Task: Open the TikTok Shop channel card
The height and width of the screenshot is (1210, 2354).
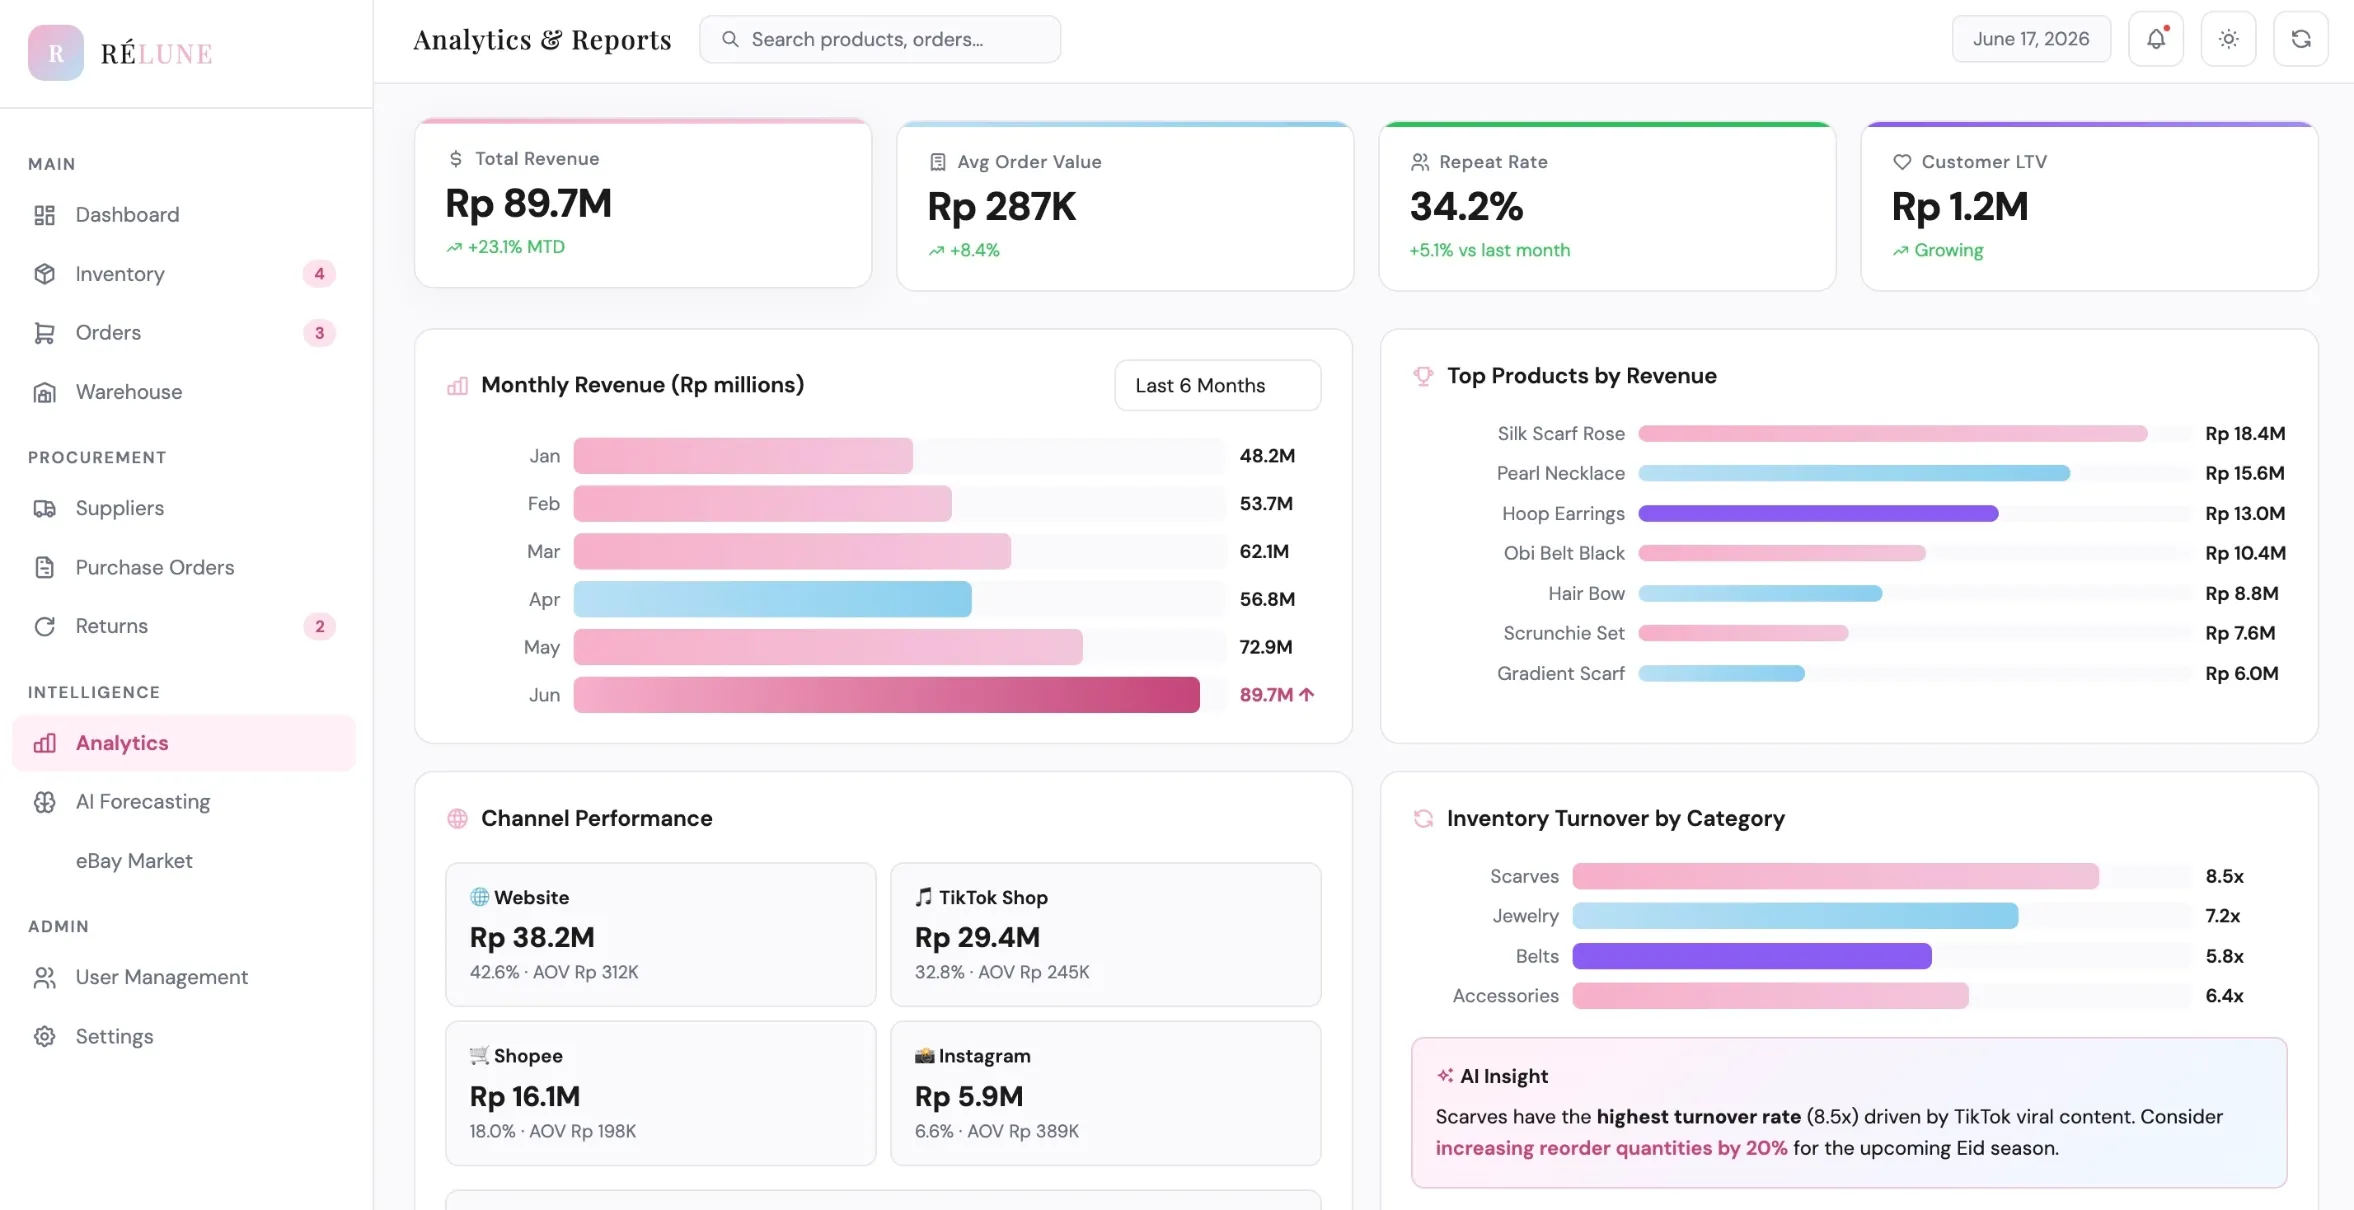Action: click(x=1105, y=935)
